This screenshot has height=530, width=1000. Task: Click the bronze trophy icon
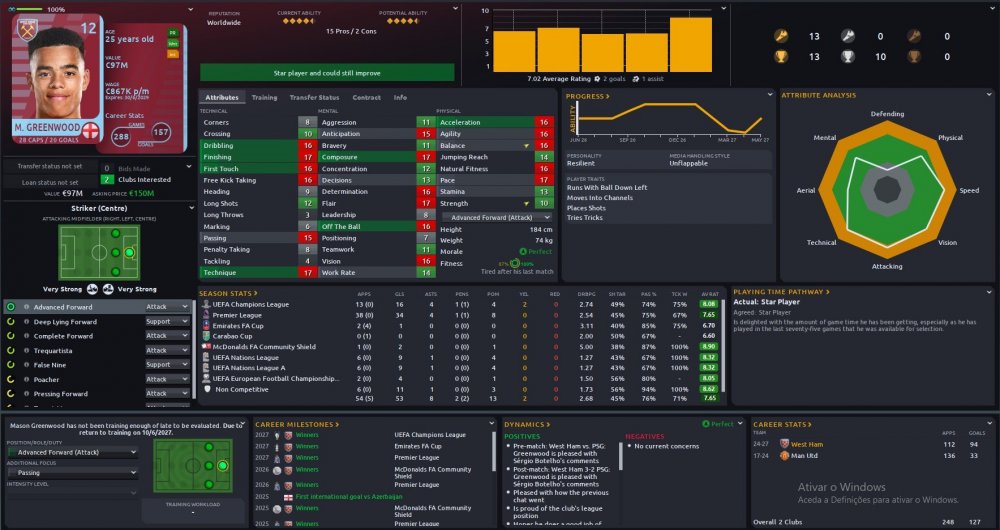(x=913, y=57)
